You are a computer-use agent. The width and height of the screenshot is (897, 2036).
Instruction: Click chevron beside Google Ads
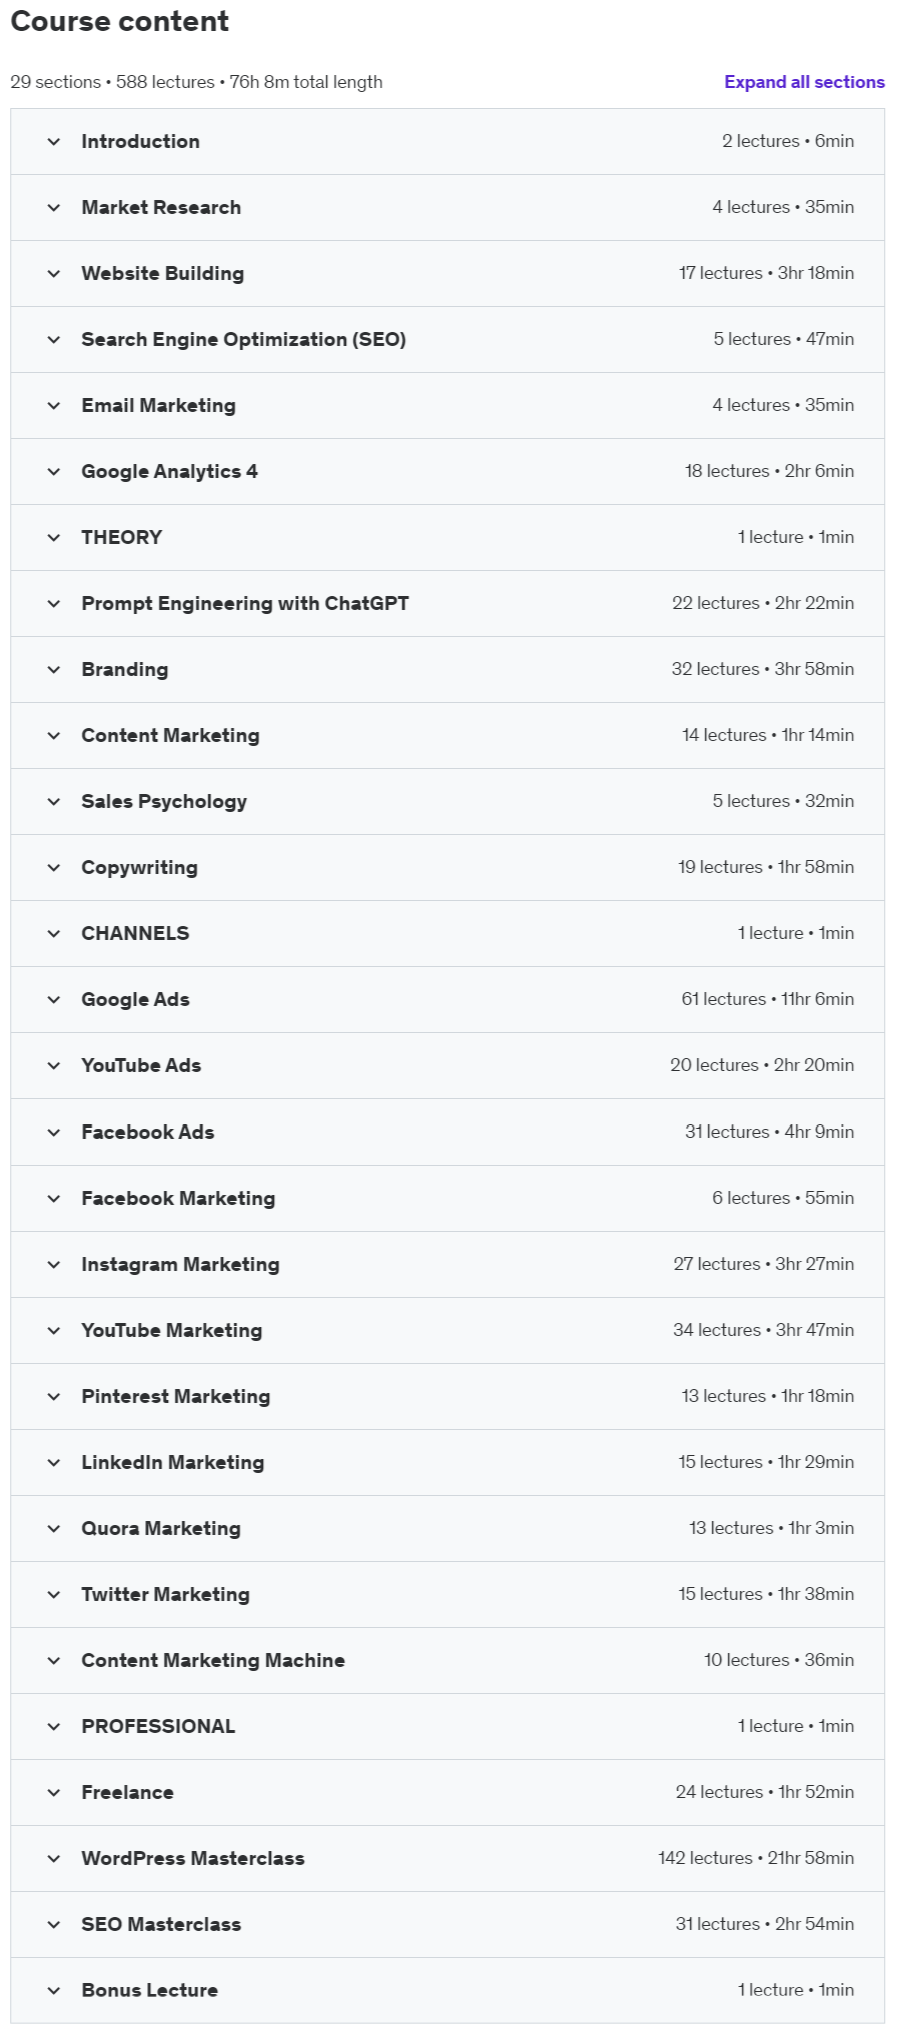coord(54,1000)
